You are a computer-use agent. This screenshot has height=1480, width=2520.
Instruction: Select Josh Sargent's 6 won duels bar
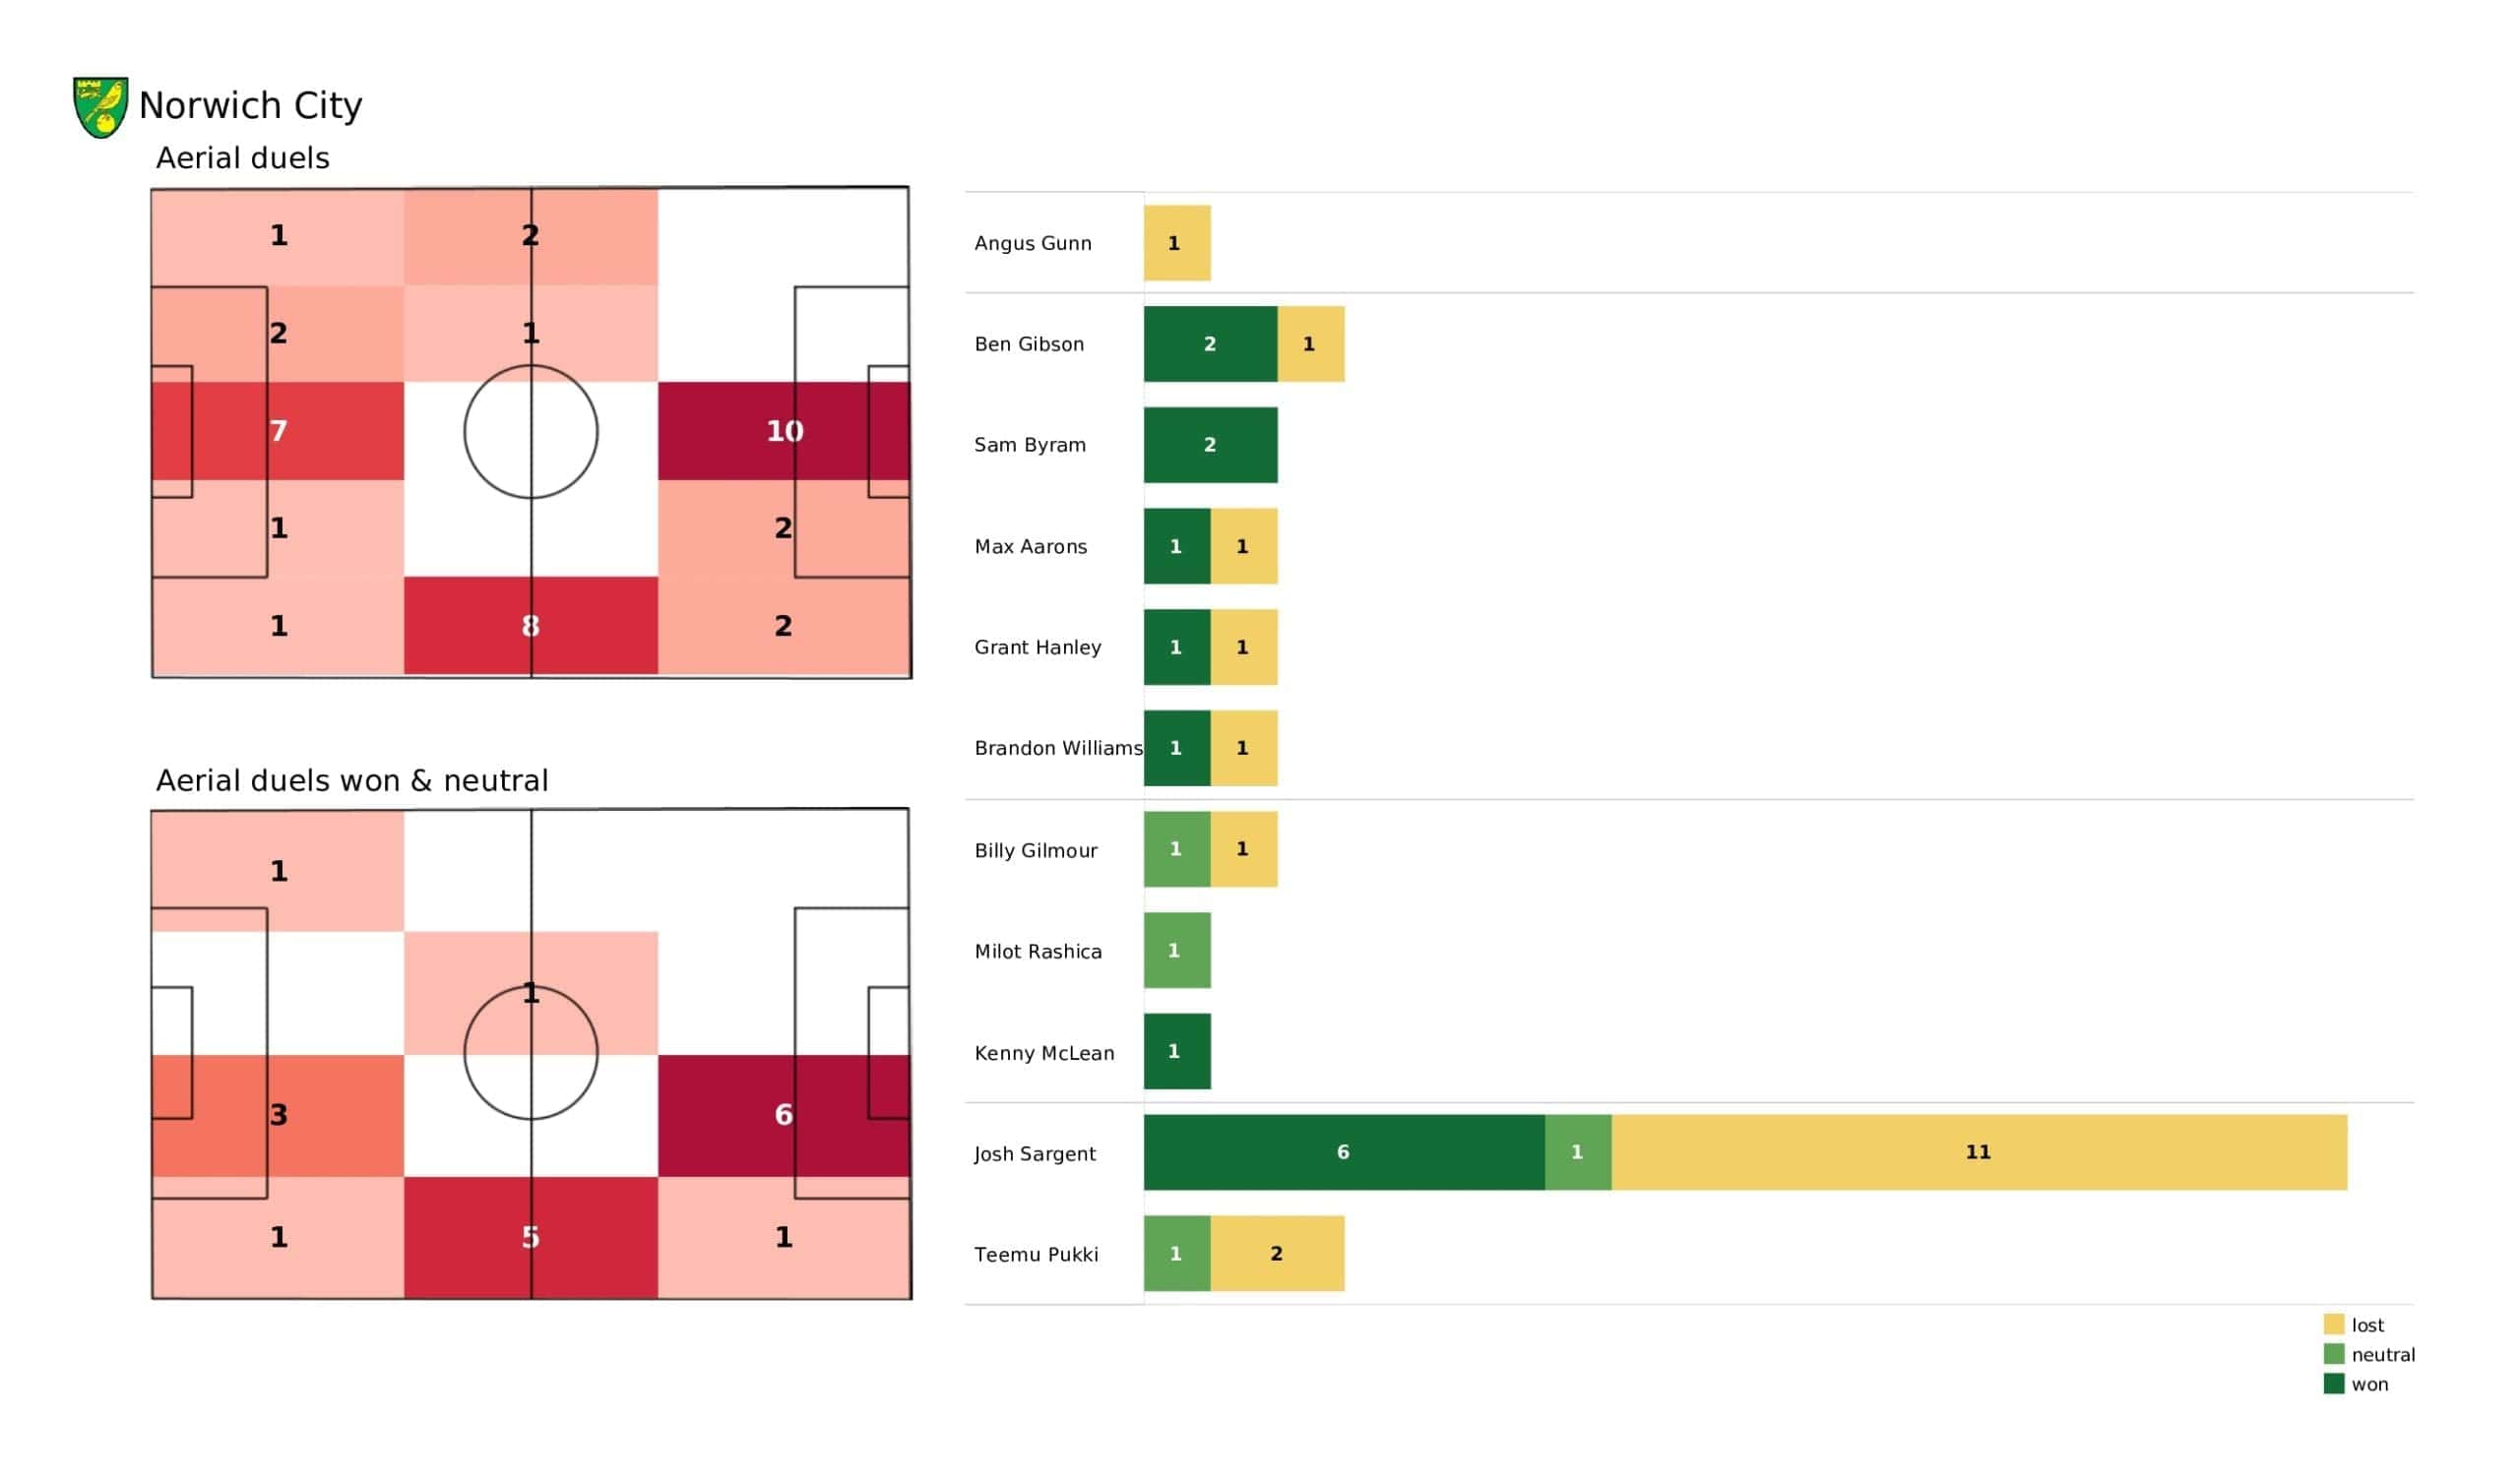1343,1152
